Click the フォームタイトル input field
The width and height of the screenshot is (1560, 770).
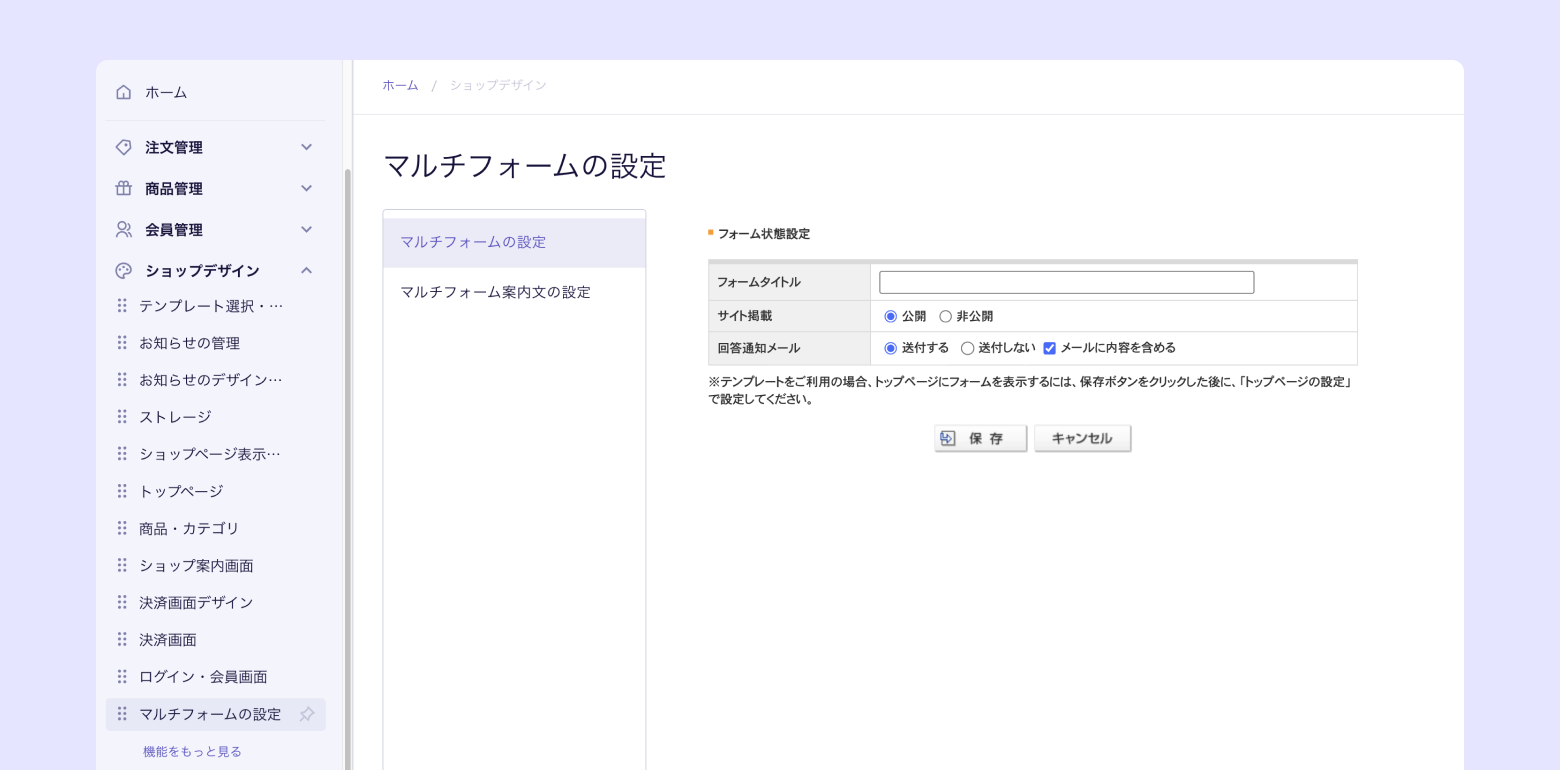coord(1066,282)
